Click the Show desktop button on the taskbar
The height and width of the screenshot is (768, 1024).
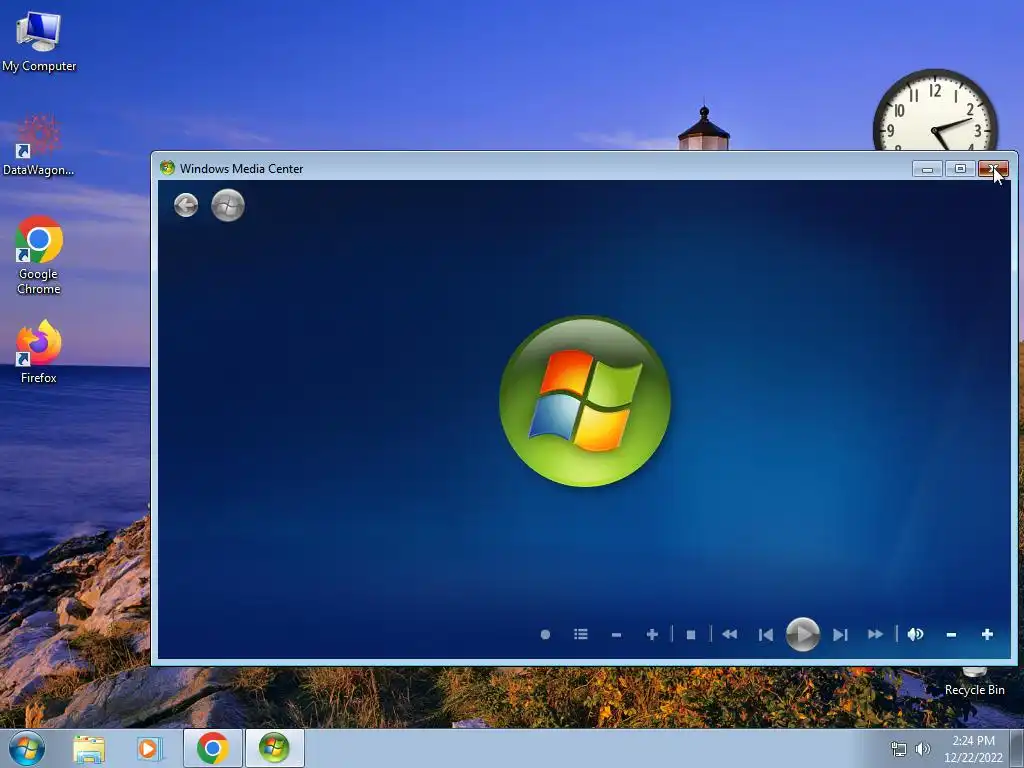1017,748
